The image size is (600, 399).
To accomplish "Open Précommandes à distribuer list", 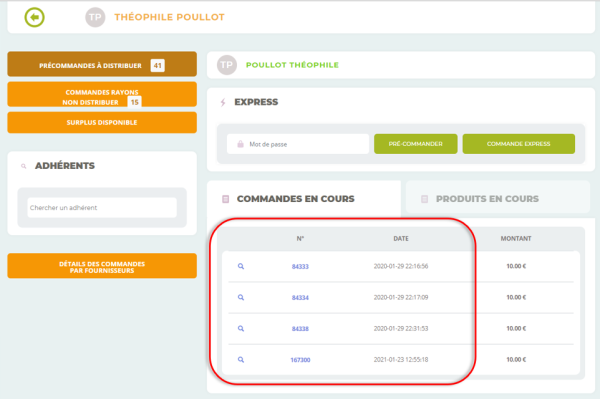I will pyautogui.click(x=102, y=64).
